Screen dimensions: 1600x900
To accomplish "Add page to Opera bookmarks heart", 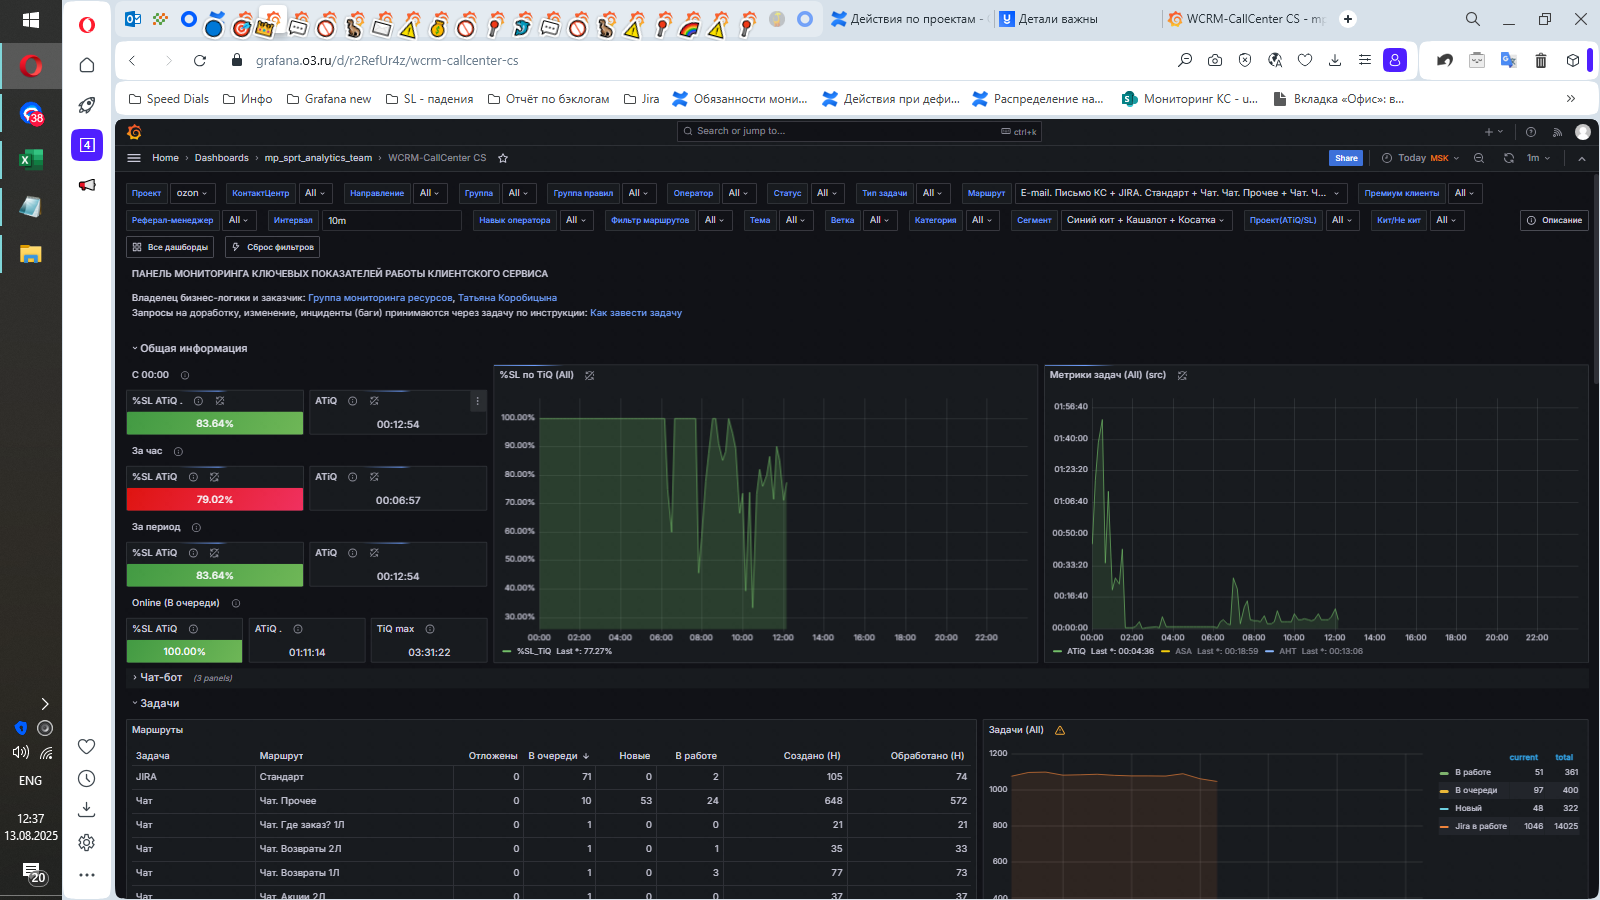I will (1305, 60).
